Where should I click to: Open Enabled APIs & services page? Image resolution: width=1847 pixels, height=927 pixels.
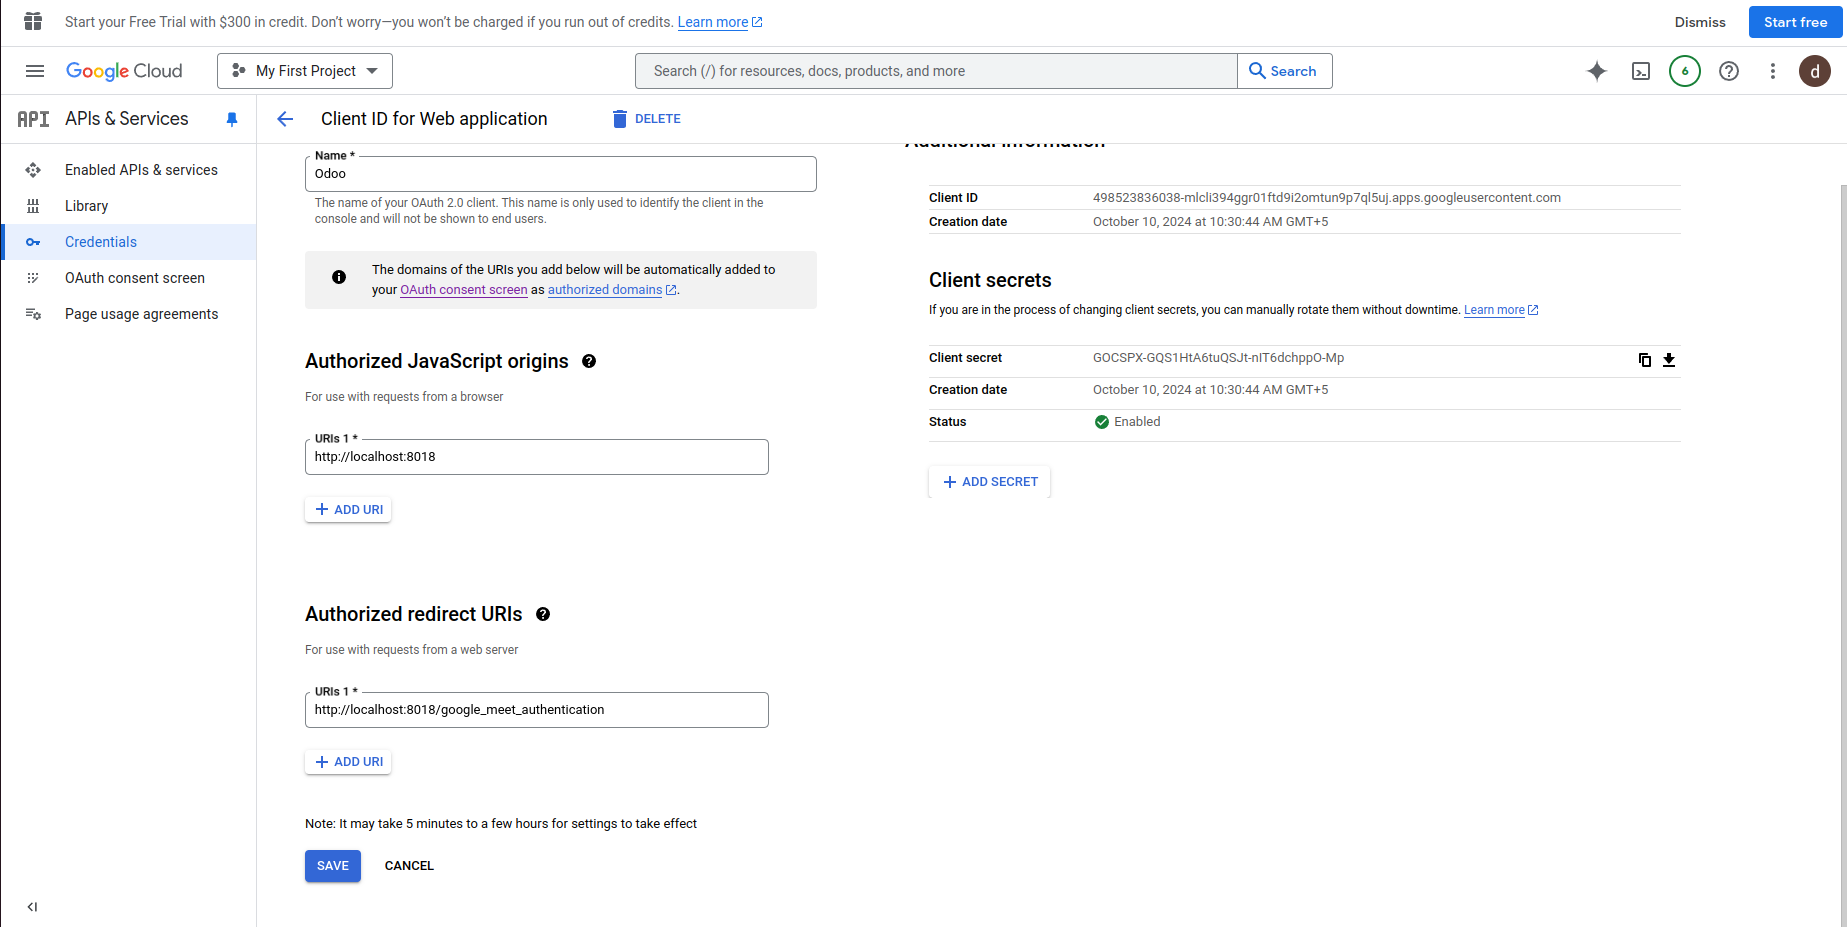pos(141,170)
